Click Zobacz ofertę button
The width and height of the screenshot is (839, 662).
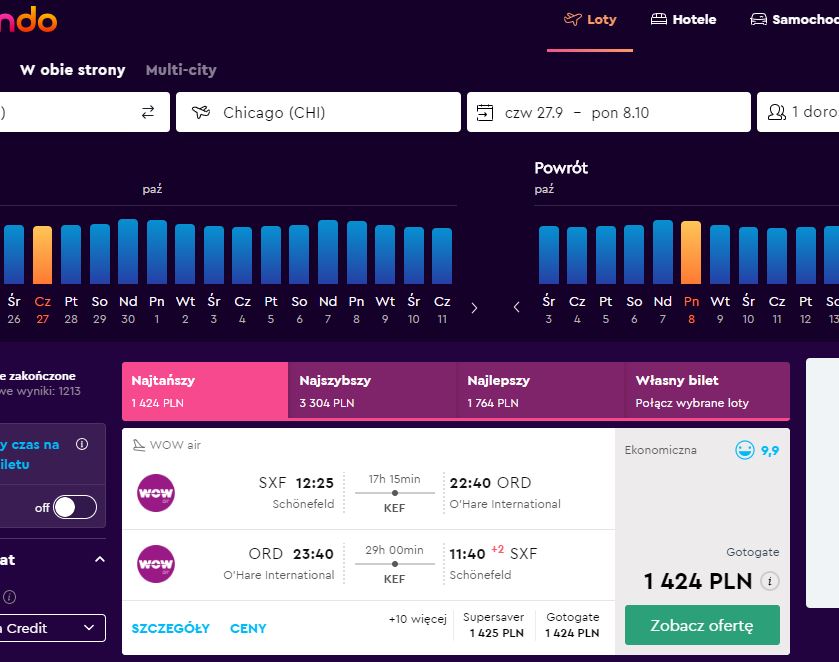[702, 625]
